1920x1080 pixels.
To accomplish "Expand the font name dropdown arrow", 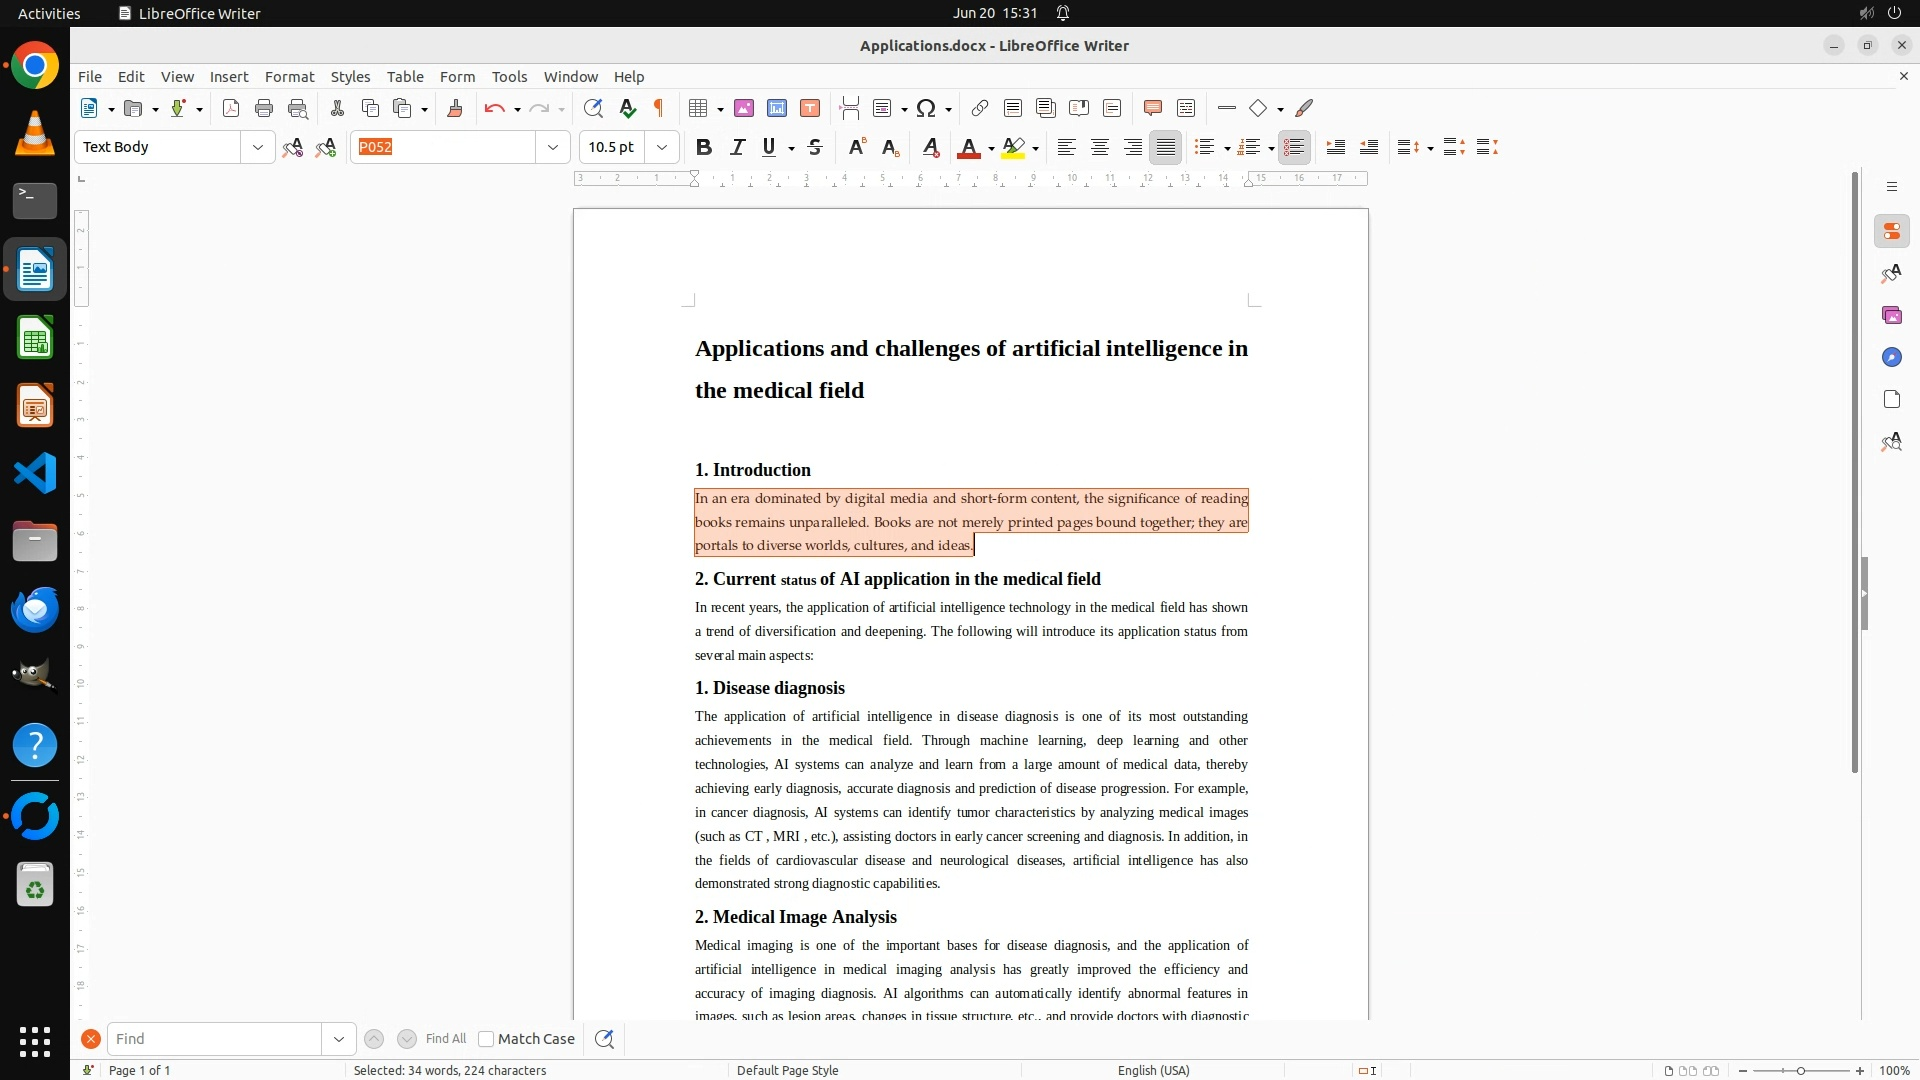I will [x=552, y=147].
